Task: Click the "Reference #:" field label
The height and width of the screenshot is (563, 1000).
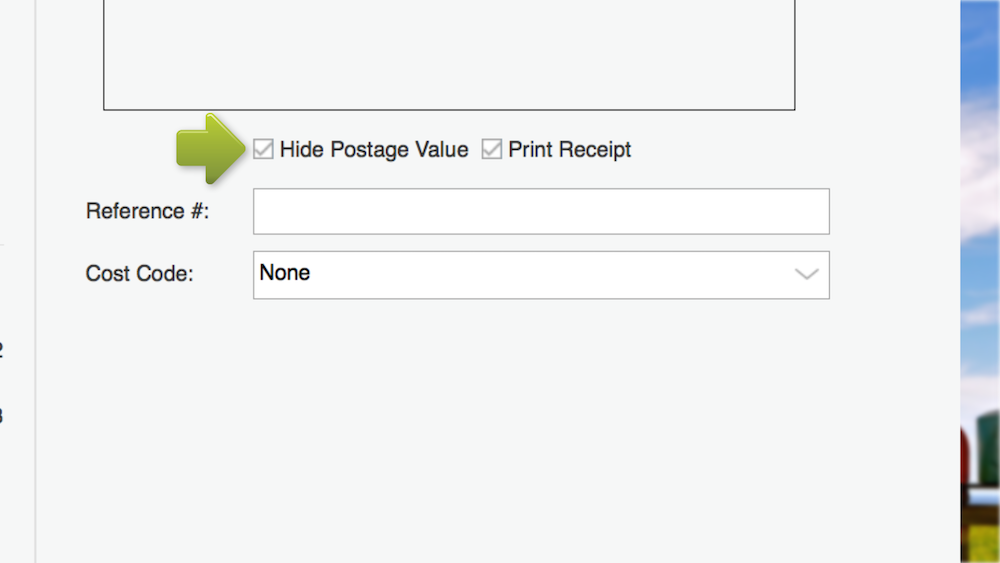Action: click(147, 212)
